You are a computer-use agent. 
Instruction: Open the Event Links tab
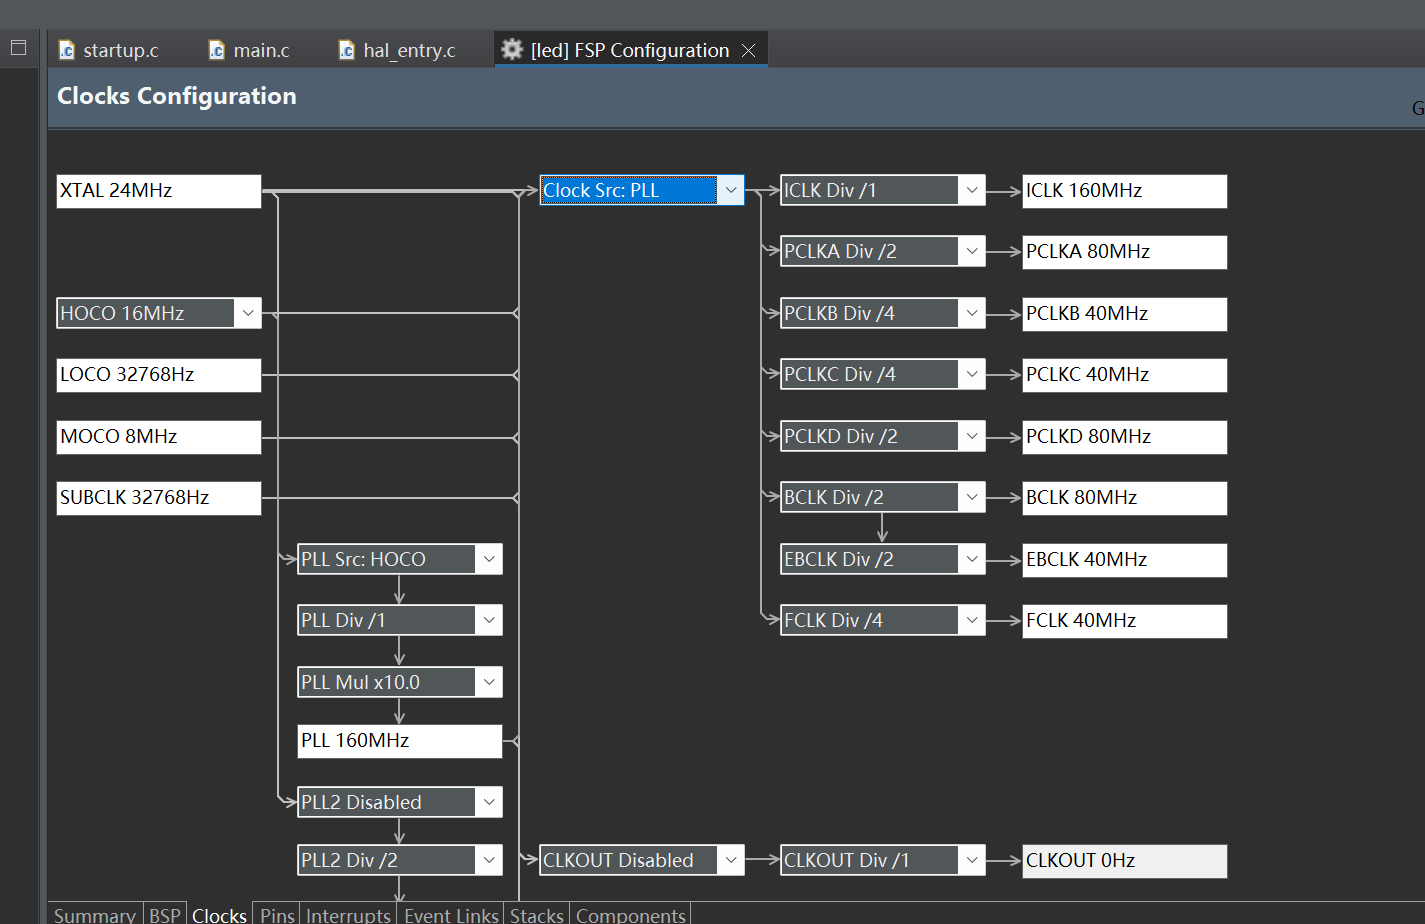click(x=451, y=914)
